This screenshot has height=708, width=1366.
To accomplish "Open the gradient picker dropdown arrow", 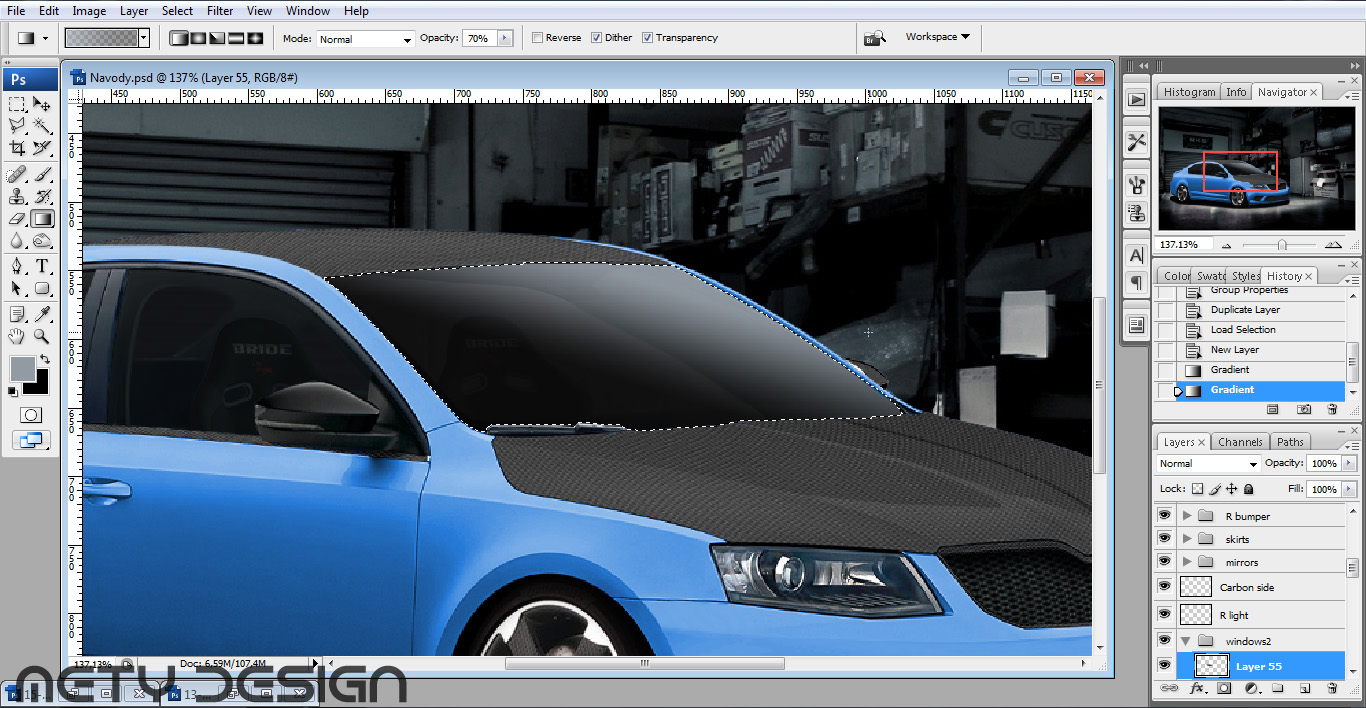I will (144, 38).
